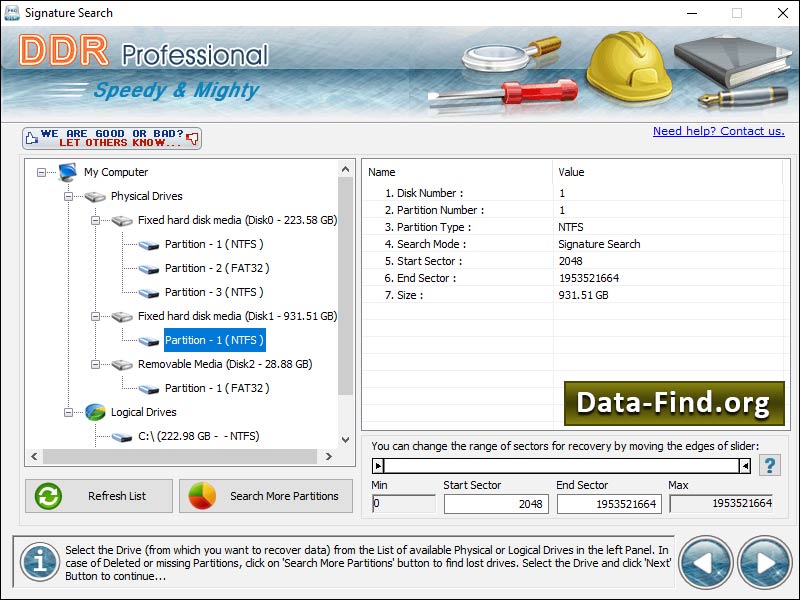Click the information icon in the bottom bar

[x=38, y=562]
